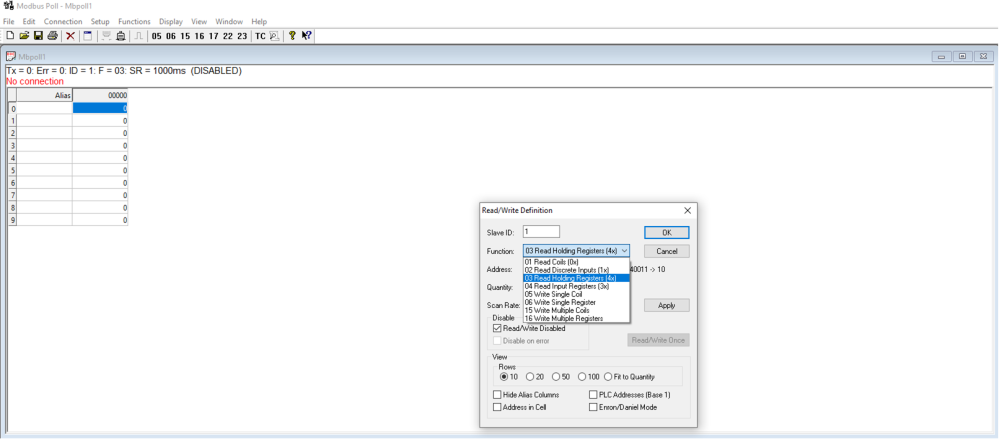This screenshot has width=1000, height=439.
Task: Choose 15 Write Multiple Coils option
Action: click(577, 310)
